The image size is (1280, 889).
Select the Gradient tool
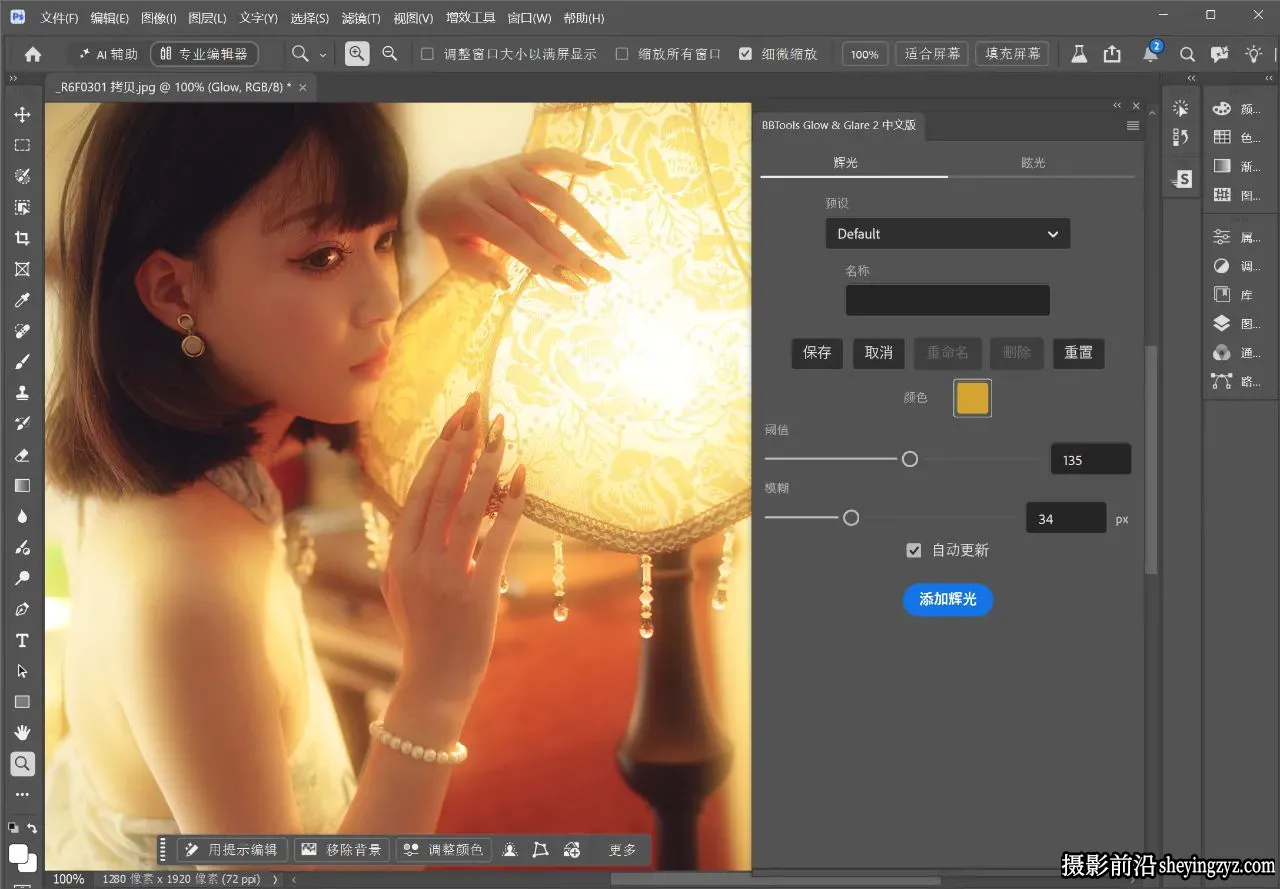click(22, 486)
